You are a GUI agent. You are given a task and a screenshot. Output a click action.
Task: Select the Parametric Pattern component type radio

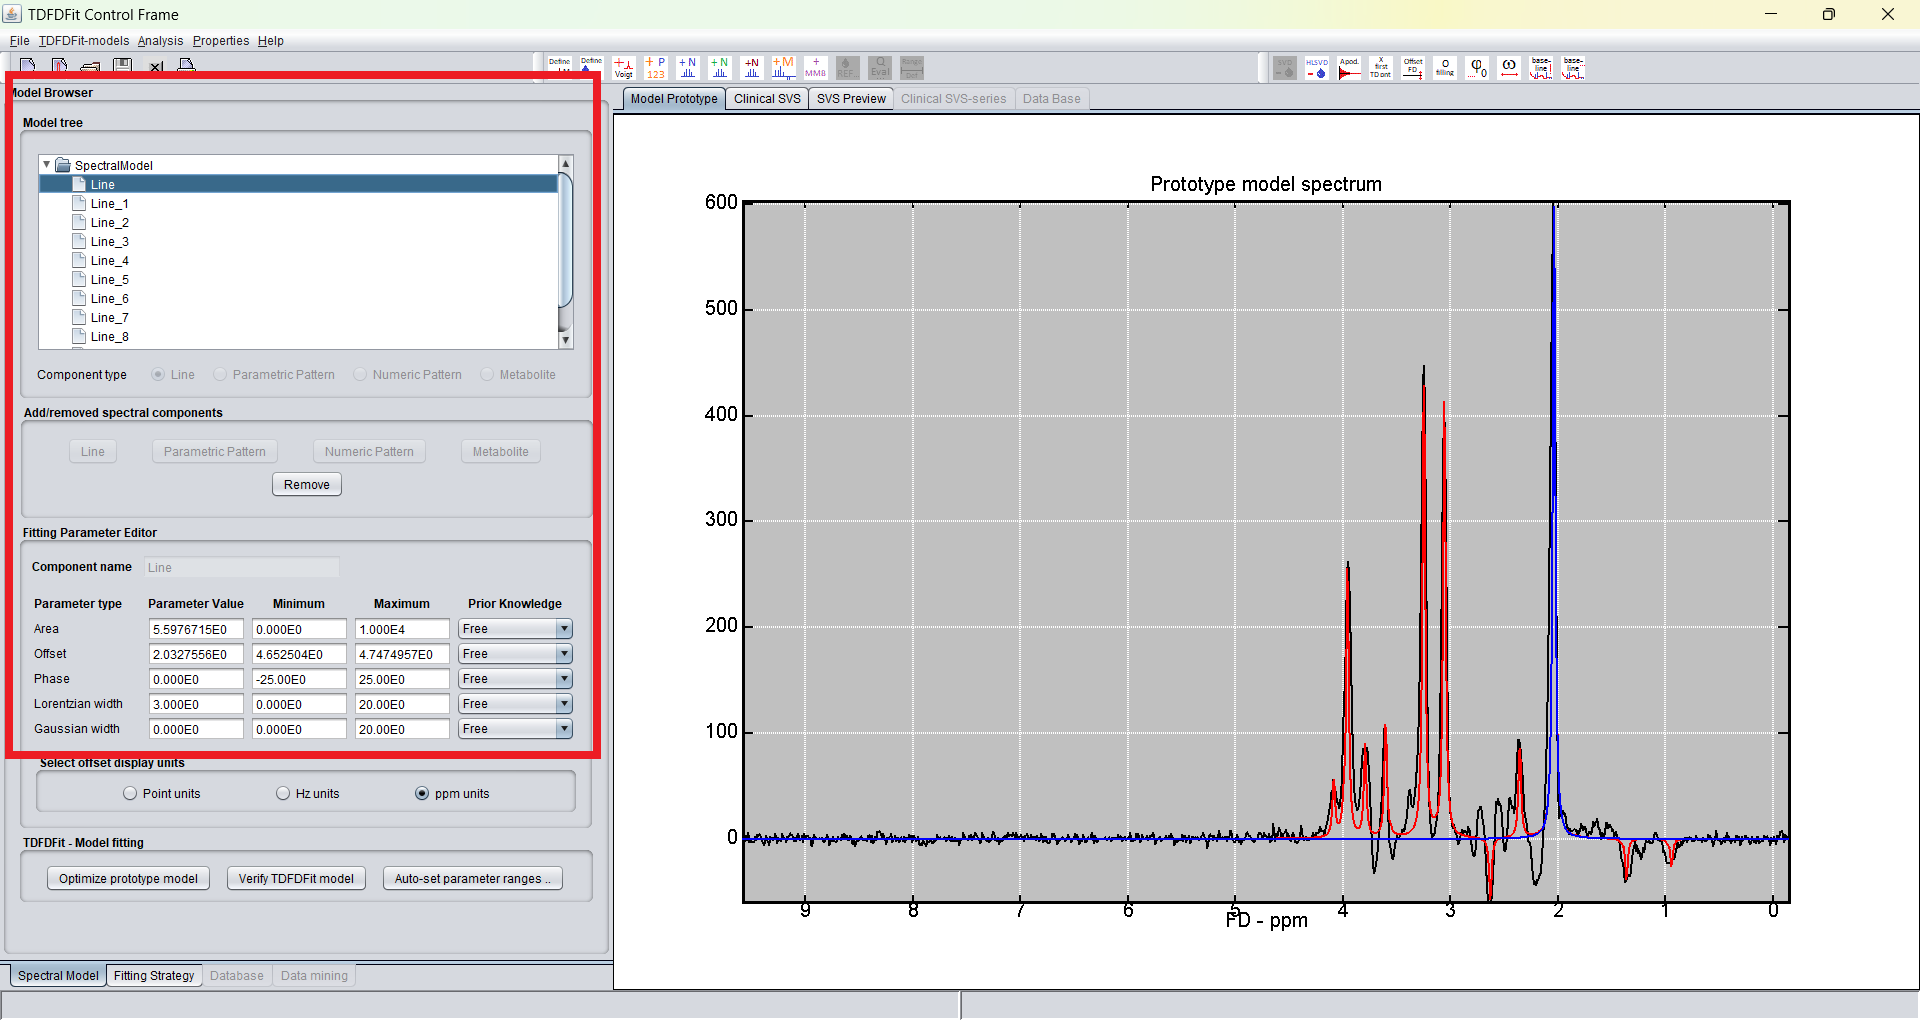[x=220, y=374]
